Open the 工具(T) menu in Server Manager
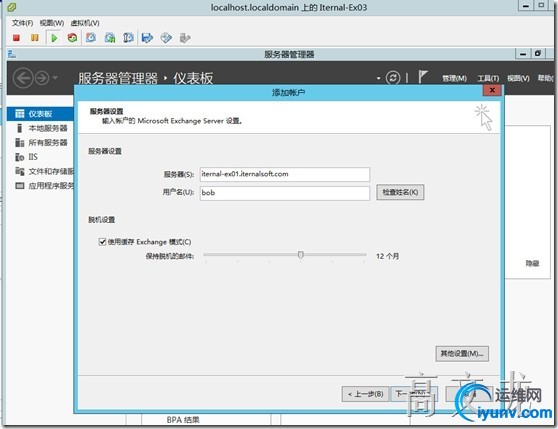This screenshot has width=558, height=429. [x=488, y=78]
